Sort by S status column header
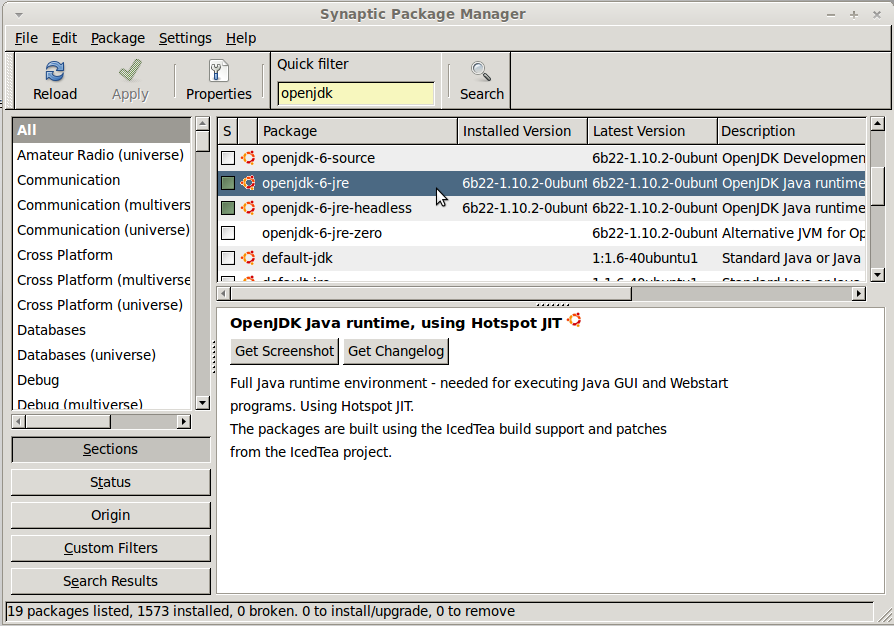Image resolution: width=894 pixels, height=626 pixels. click(227, 131)
